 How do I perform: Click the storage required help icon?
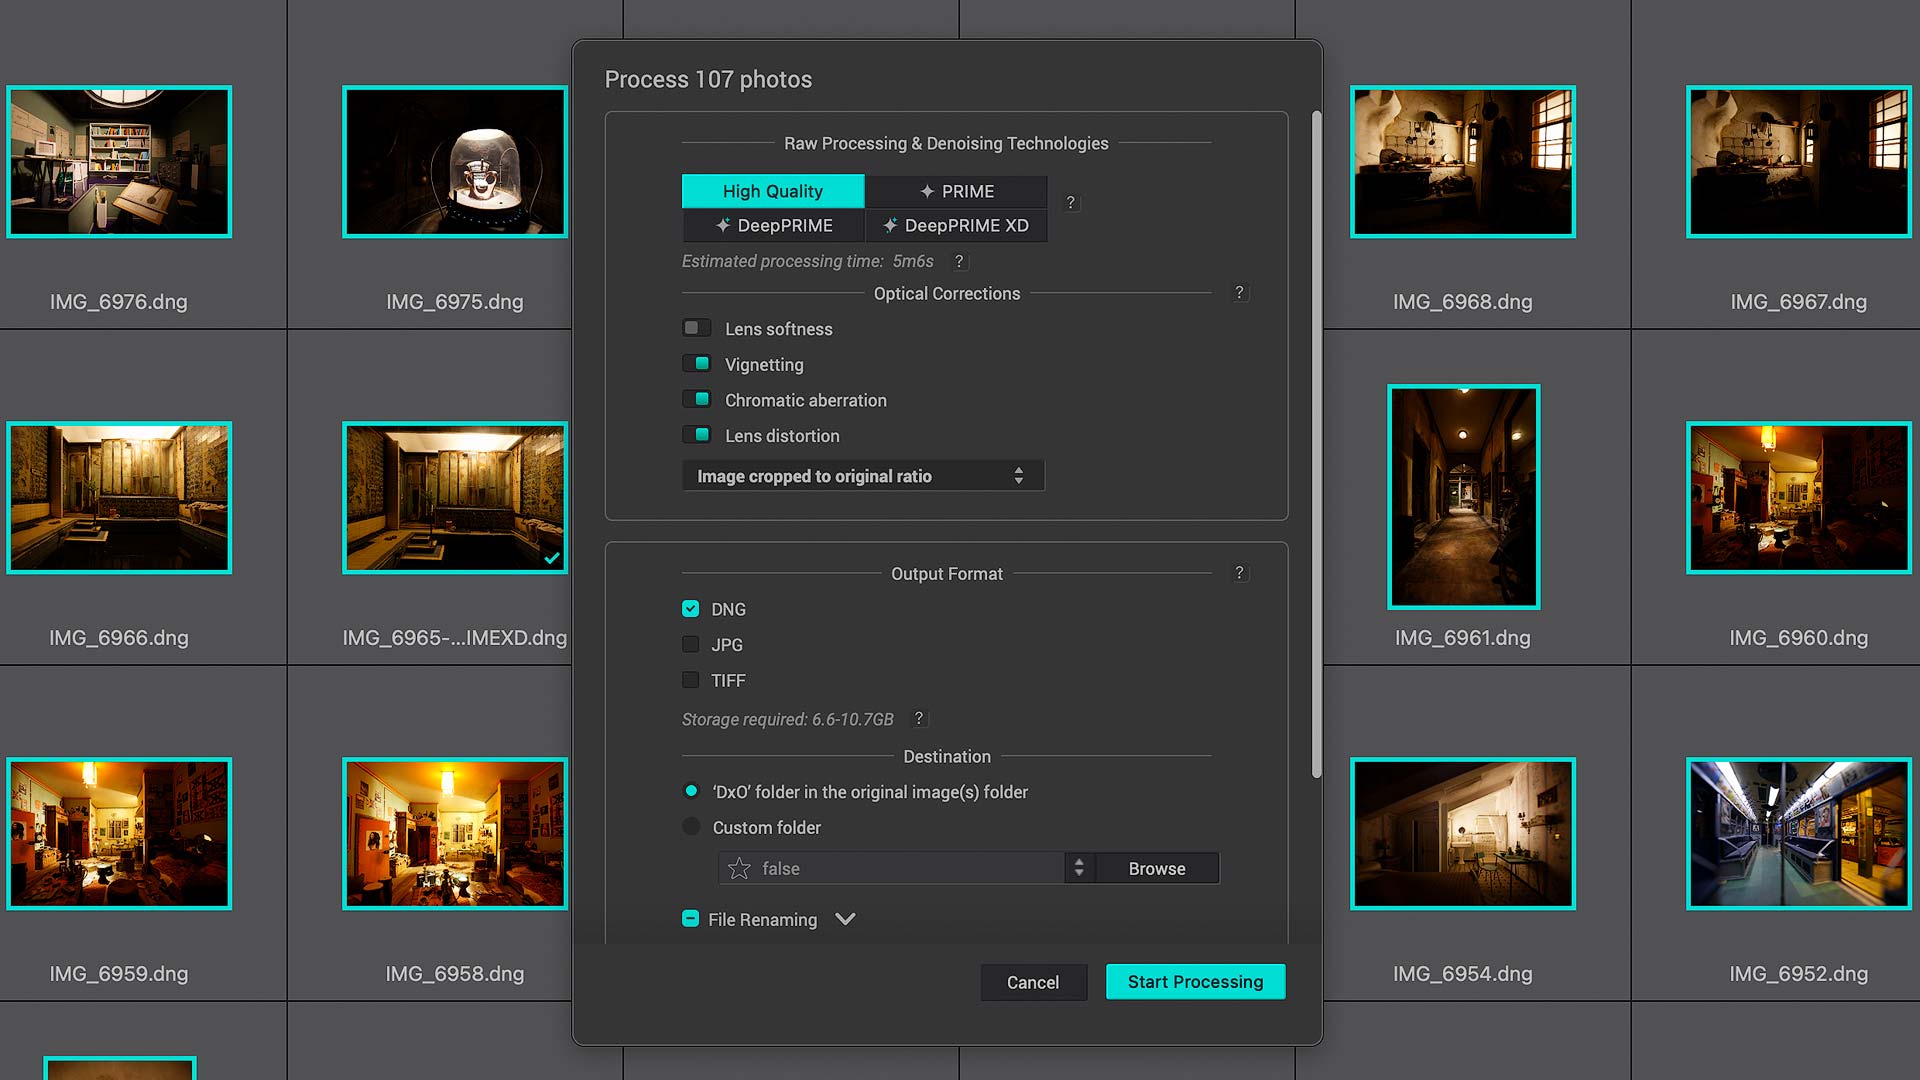coord(919,718)
